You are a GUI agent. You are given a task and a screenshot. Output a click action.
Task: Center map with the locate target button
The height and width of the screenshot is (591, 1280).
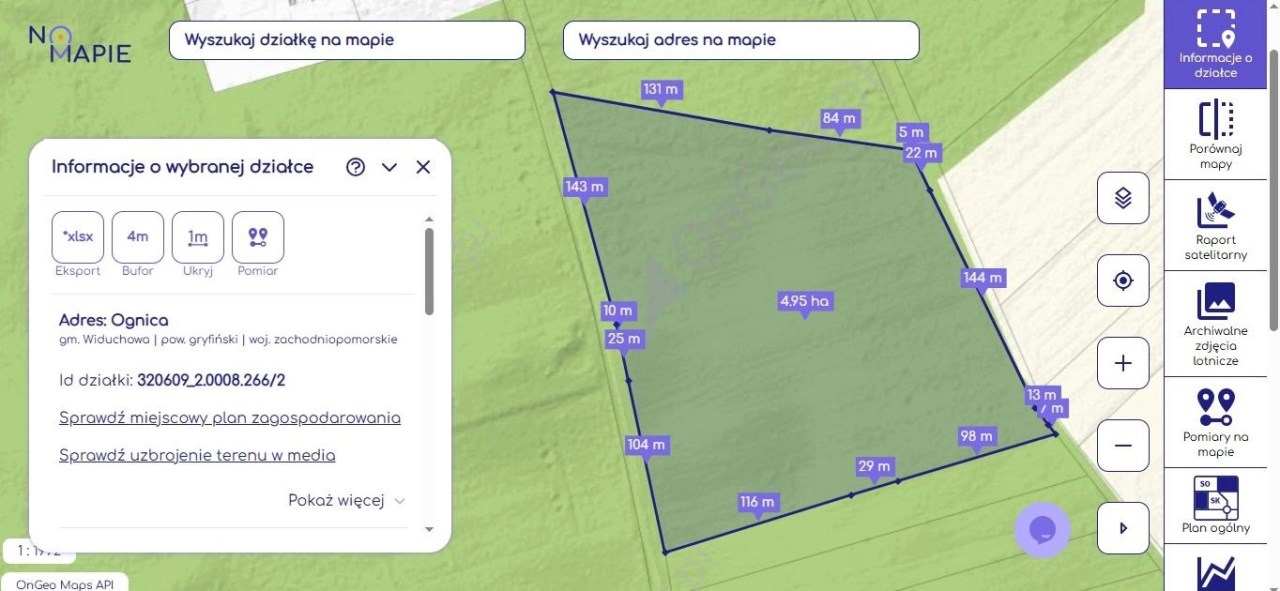1122,281
